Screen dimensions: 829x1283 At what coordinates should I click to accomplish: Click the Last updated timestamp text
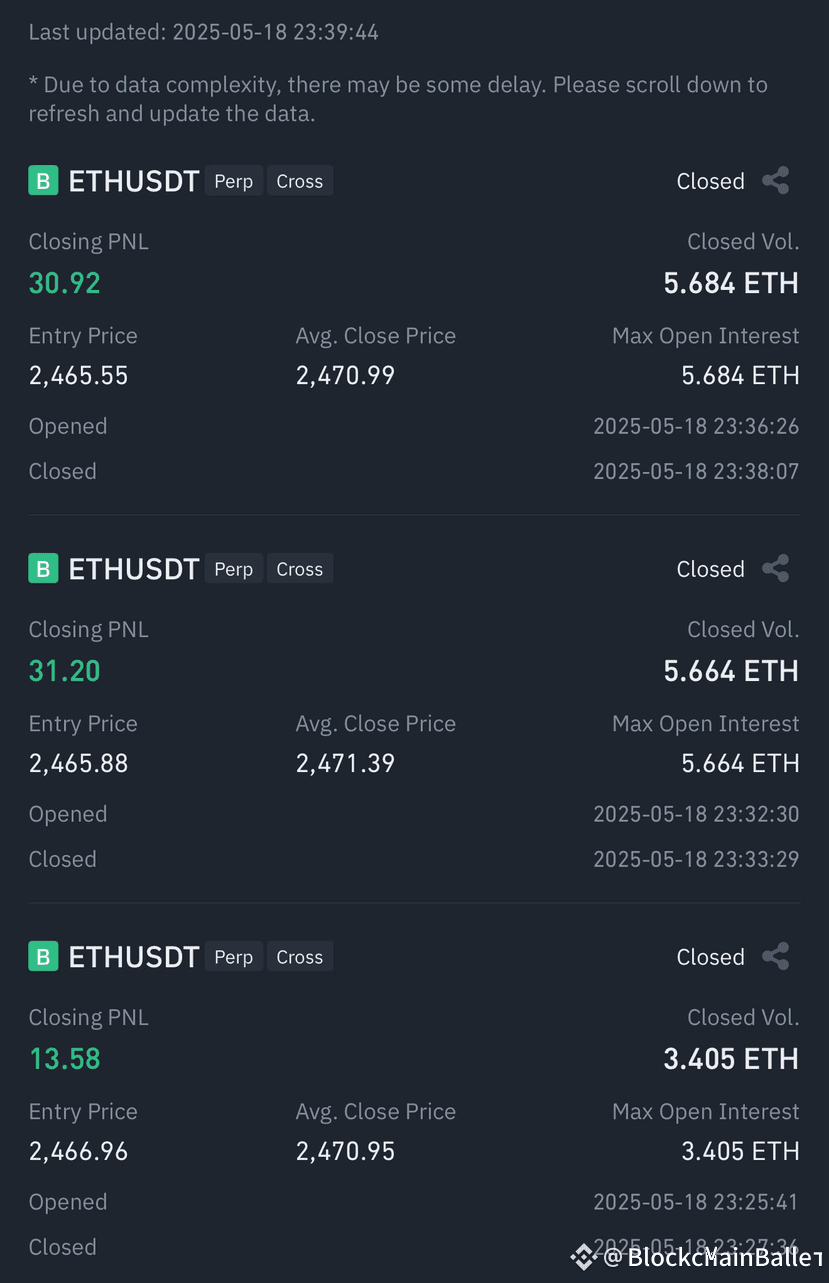click(x=204, y=32)
